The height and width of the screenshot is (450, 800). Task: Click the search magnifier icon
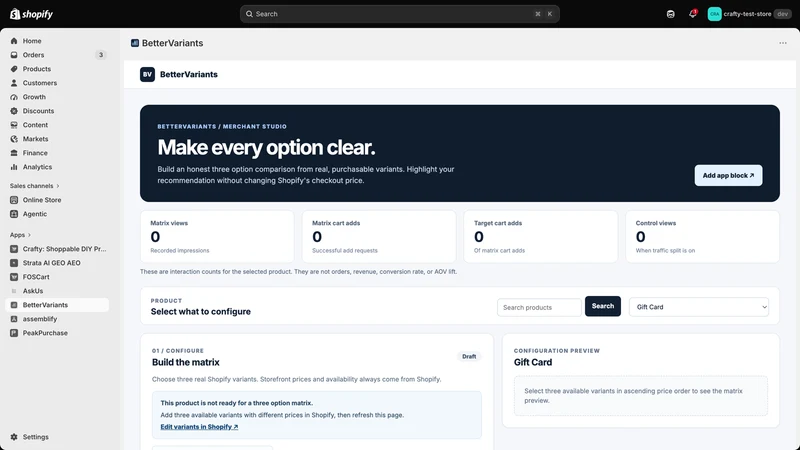[x=249, y=14]
